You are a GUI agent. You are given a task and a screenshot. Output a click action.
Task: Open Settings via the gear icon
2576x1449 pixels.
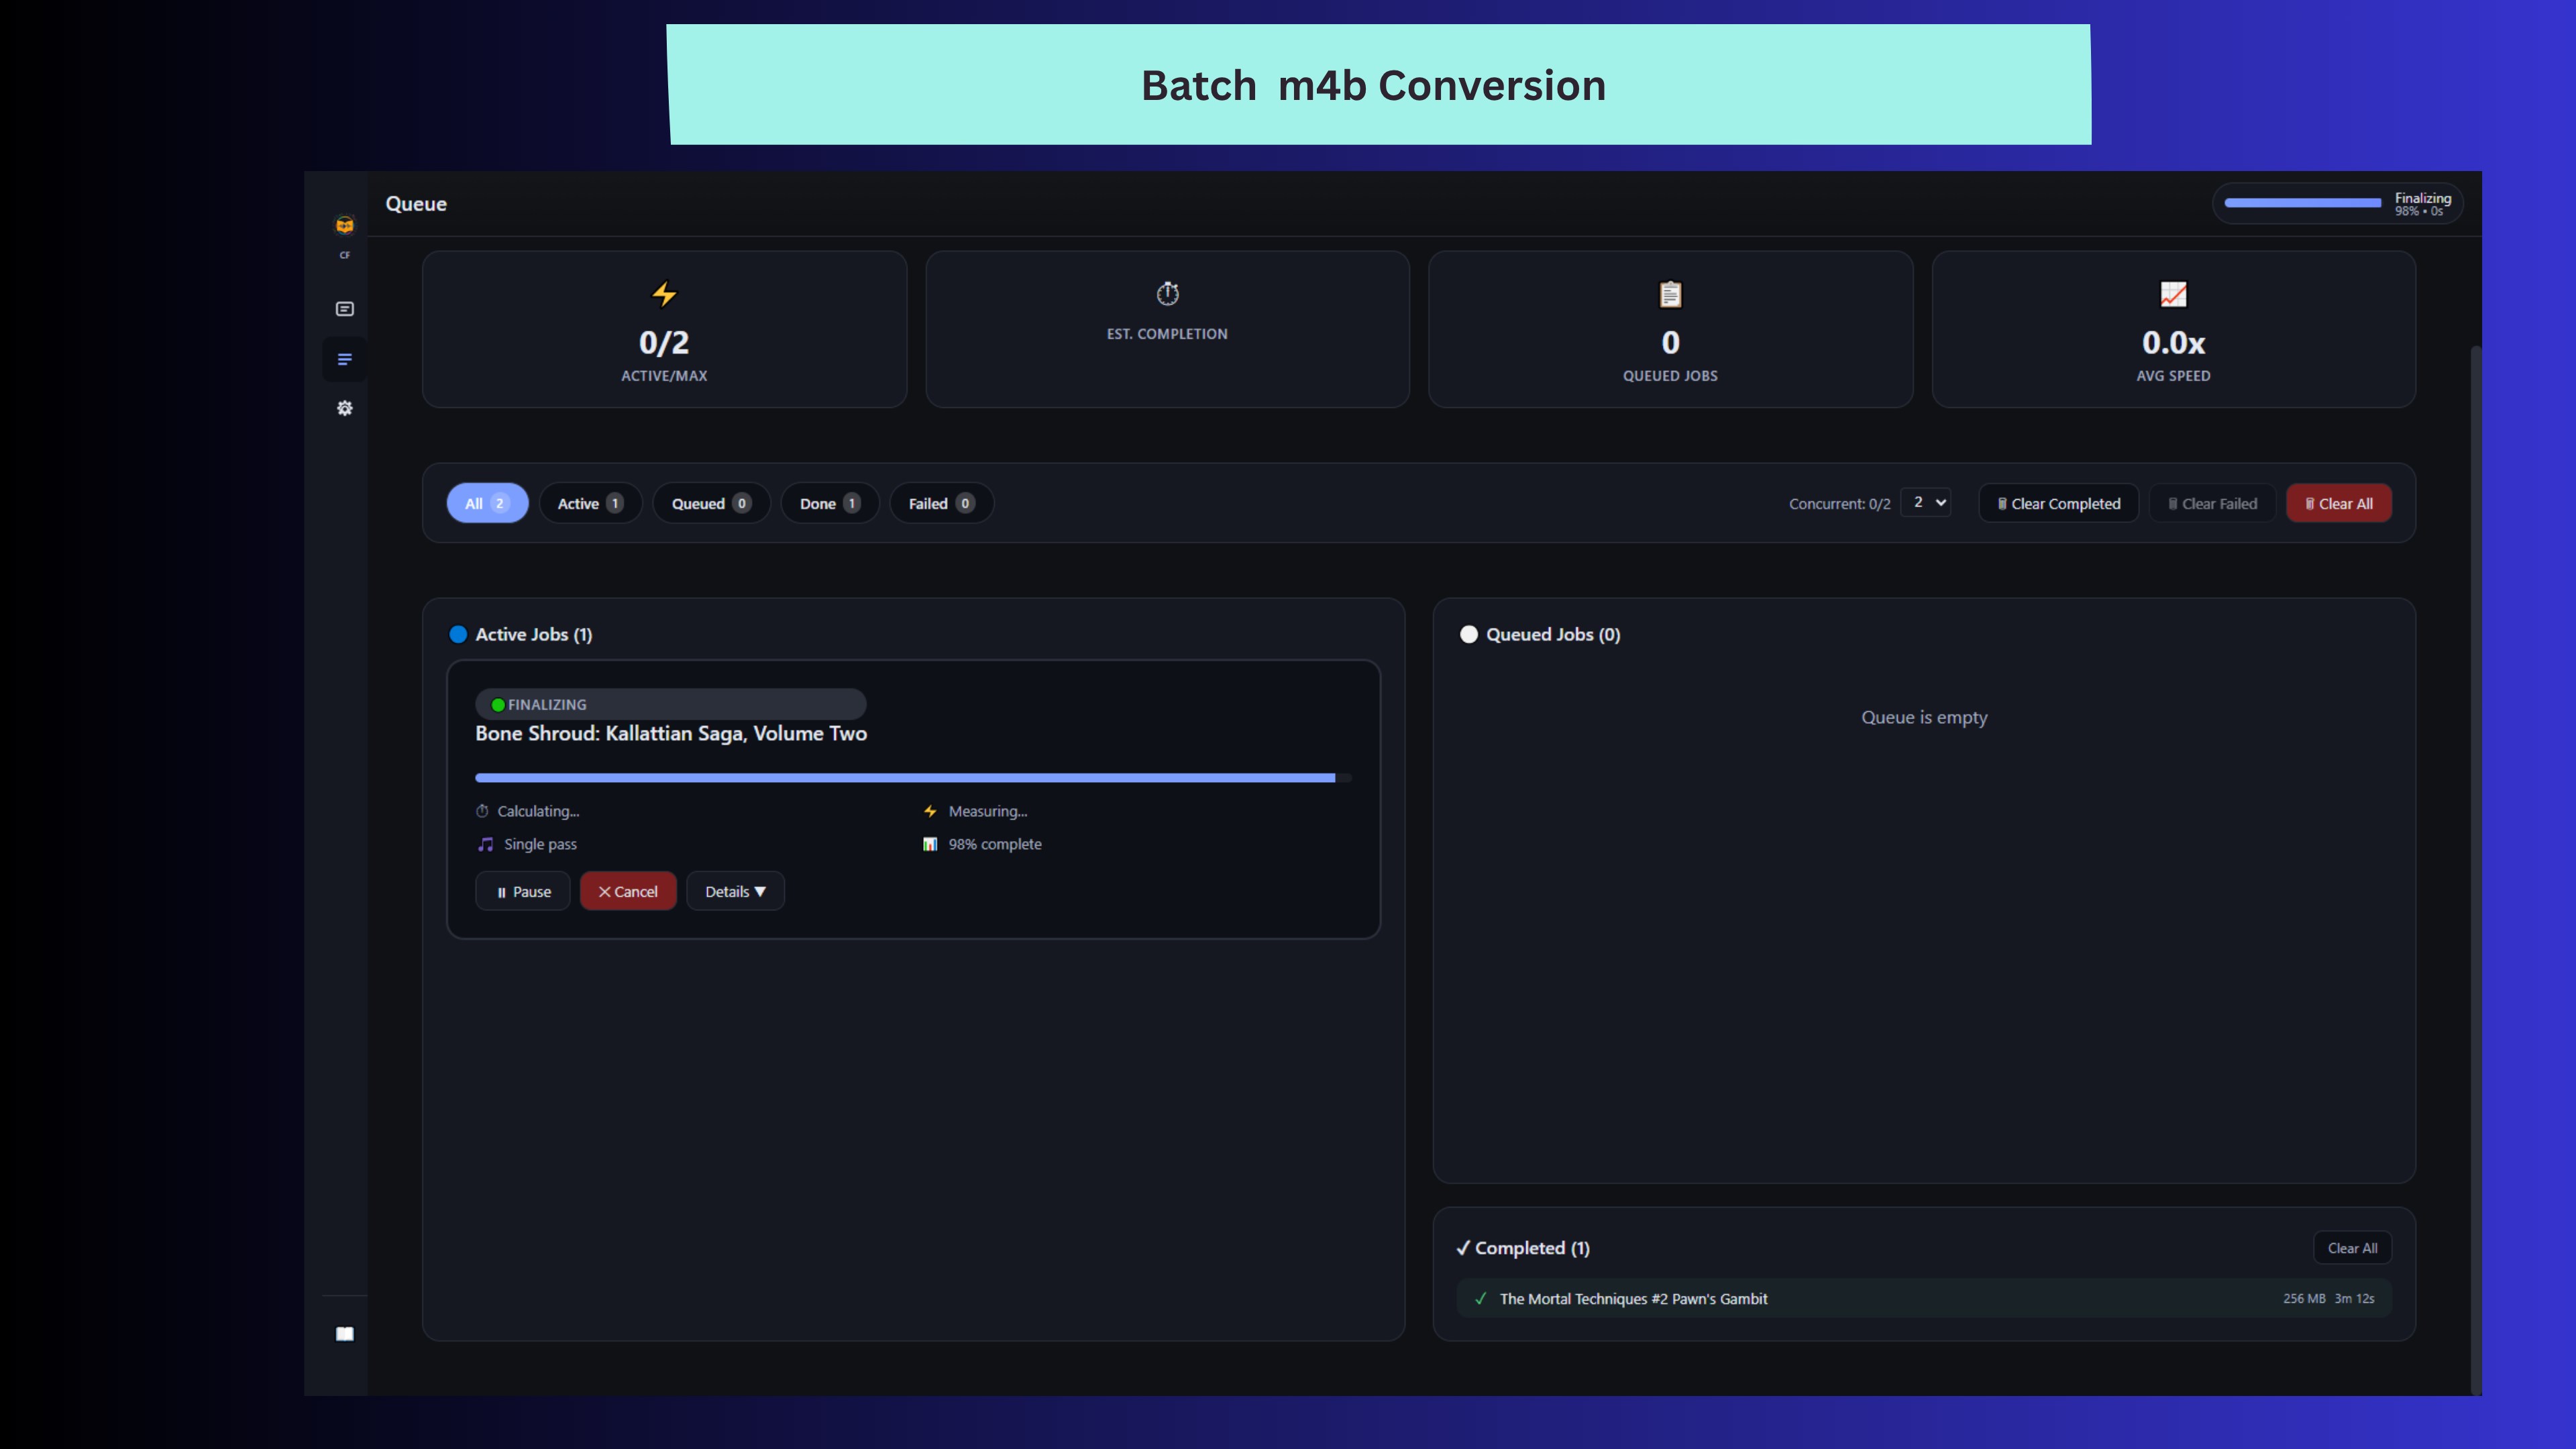[x=344, y=408]
